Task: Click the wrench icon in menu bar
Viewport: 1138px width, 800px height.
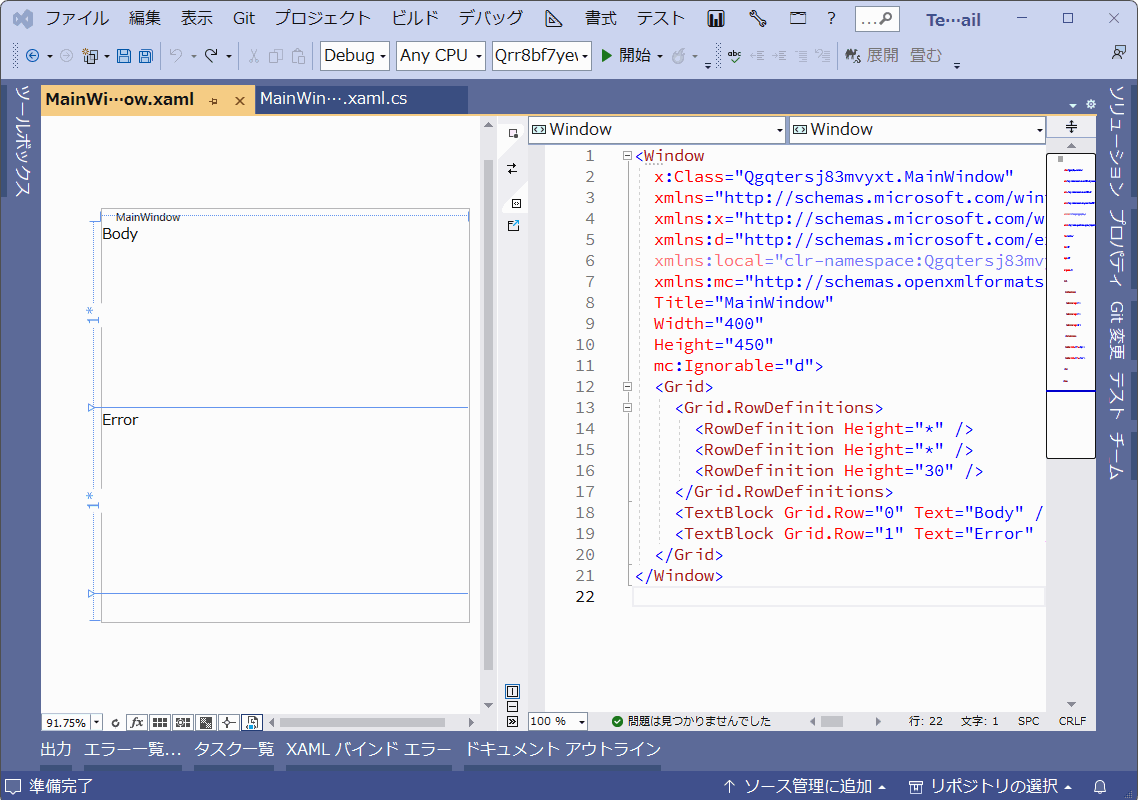Action: tap(757, 19)
